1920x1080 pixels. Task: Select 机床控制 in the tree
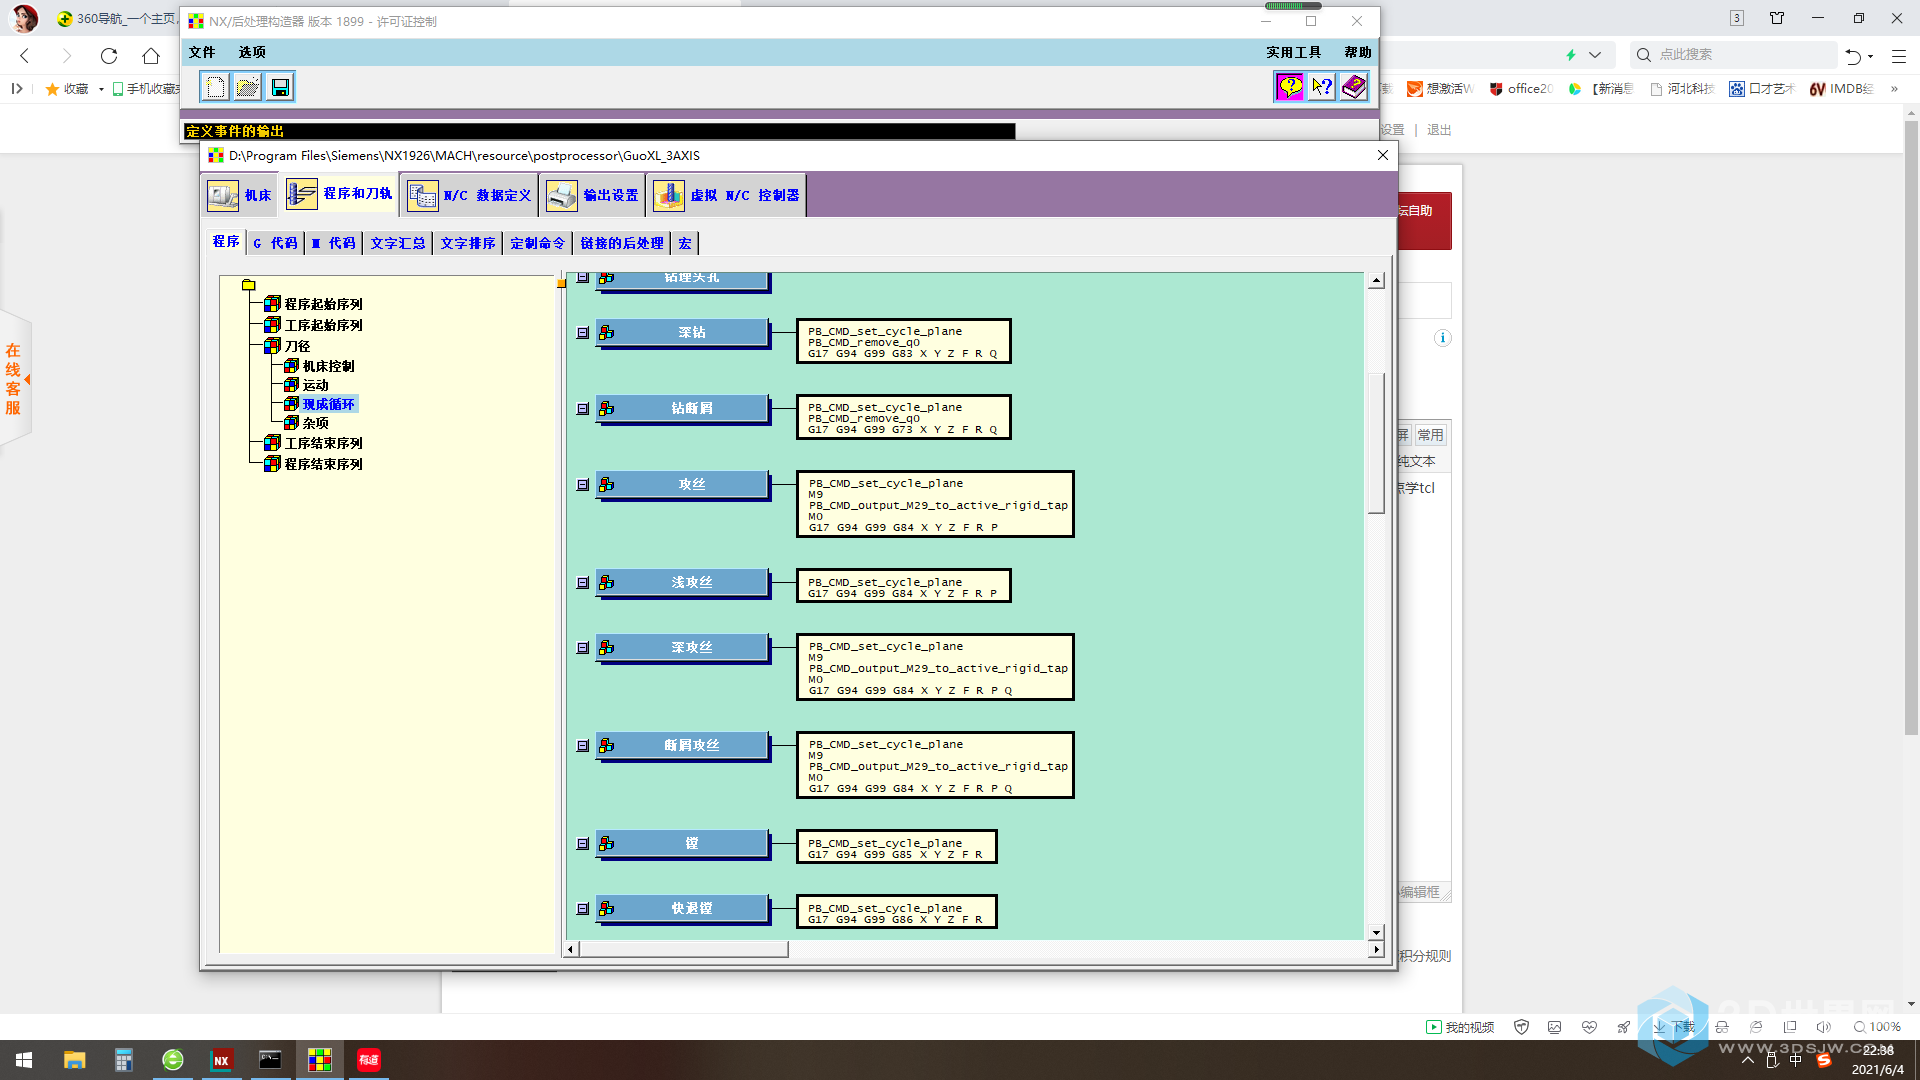pos(328,366)
